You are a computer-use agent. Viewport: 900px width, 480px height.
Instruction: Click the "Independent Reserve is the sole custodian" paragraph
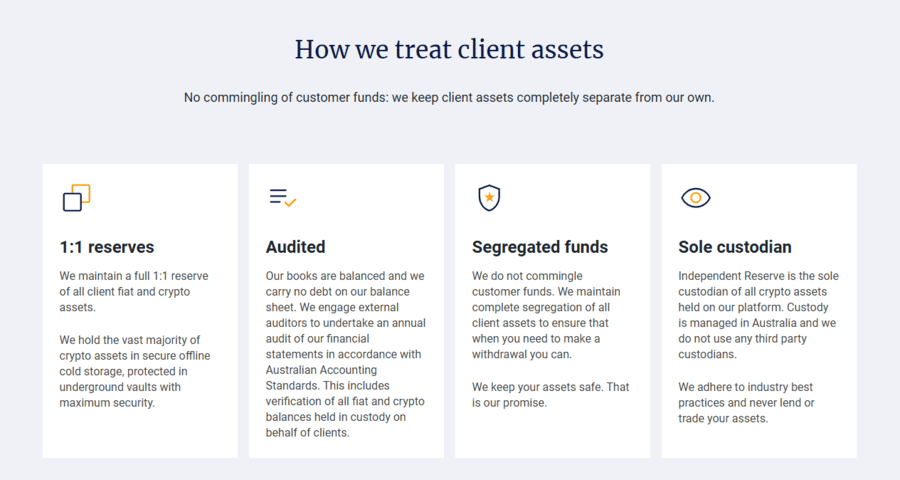point(758,315)
